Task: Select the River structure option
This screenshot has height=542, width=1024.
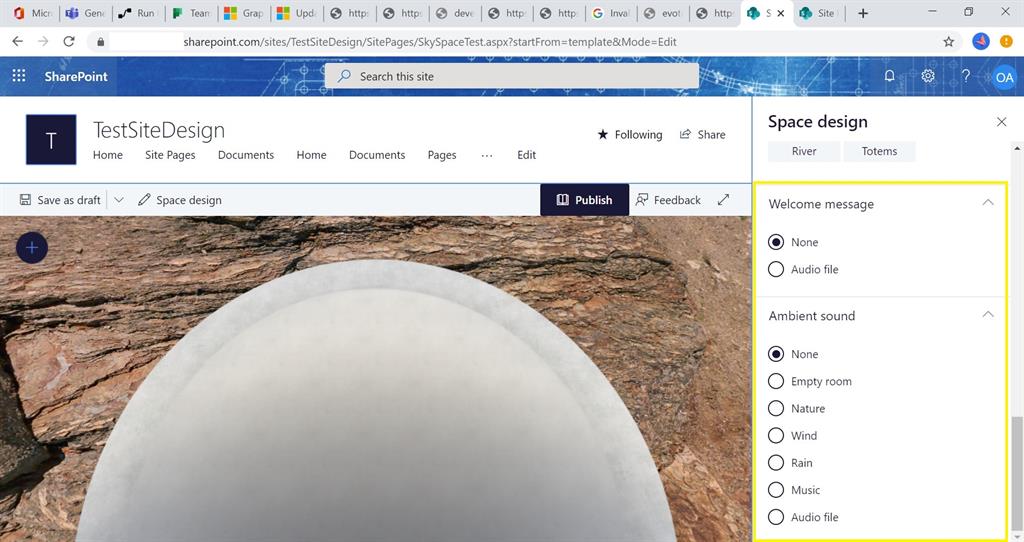Action: coord(804,151)
